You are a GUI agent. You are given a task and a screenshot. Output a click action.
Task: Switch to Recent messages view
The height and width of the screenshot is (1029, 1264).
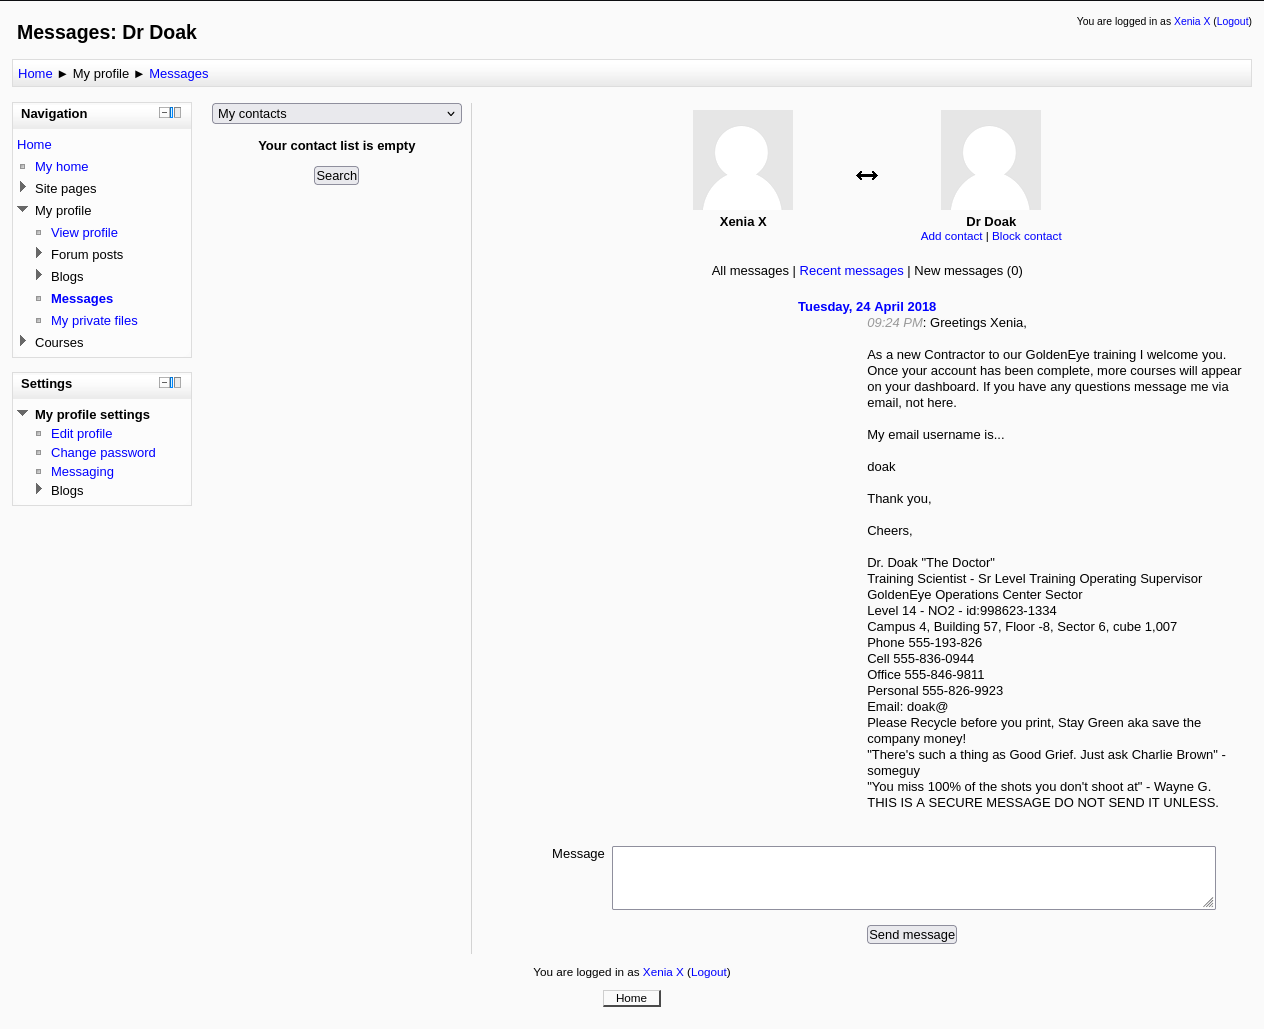pos(851,271)
